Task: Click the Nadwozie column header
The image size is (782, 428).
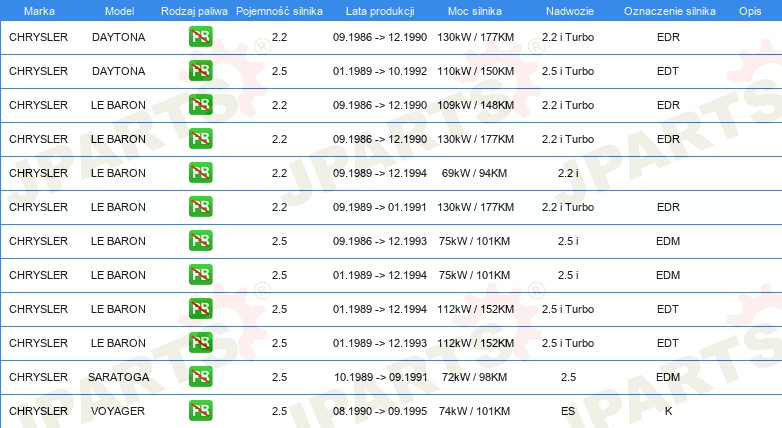Action: pos(570,11)
